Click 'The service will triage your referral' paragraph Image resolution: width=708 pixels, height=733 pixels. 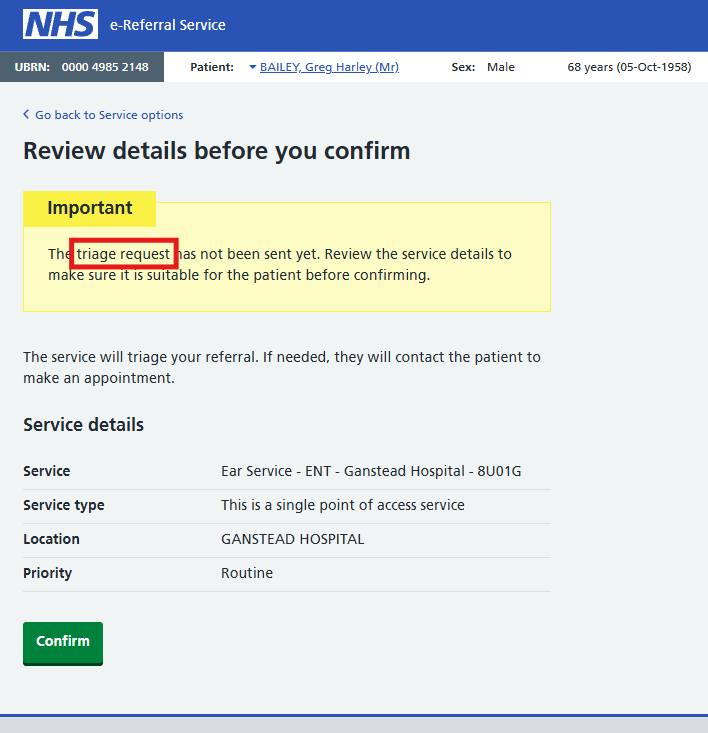click(282, 367)
